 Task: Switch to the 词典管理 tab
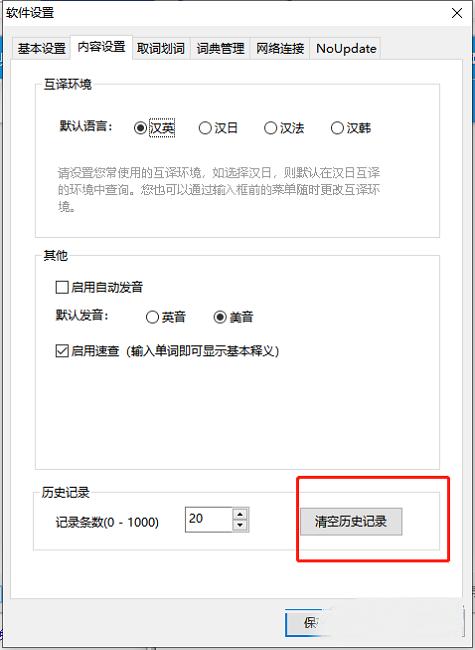pyautogui.click(x=220, y=49)
